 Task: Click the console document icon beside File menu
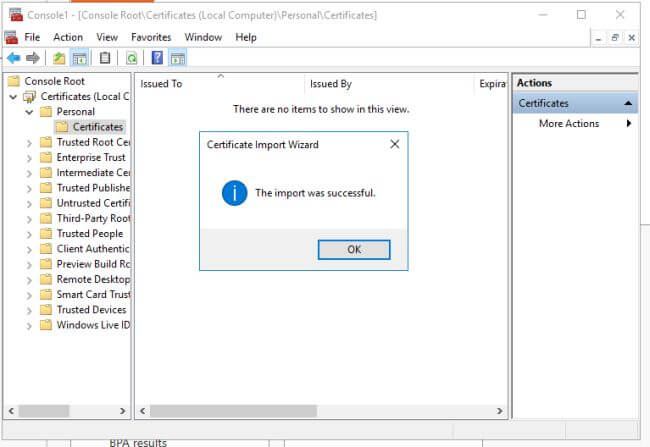pyautogui.click(x=11, y=38)
